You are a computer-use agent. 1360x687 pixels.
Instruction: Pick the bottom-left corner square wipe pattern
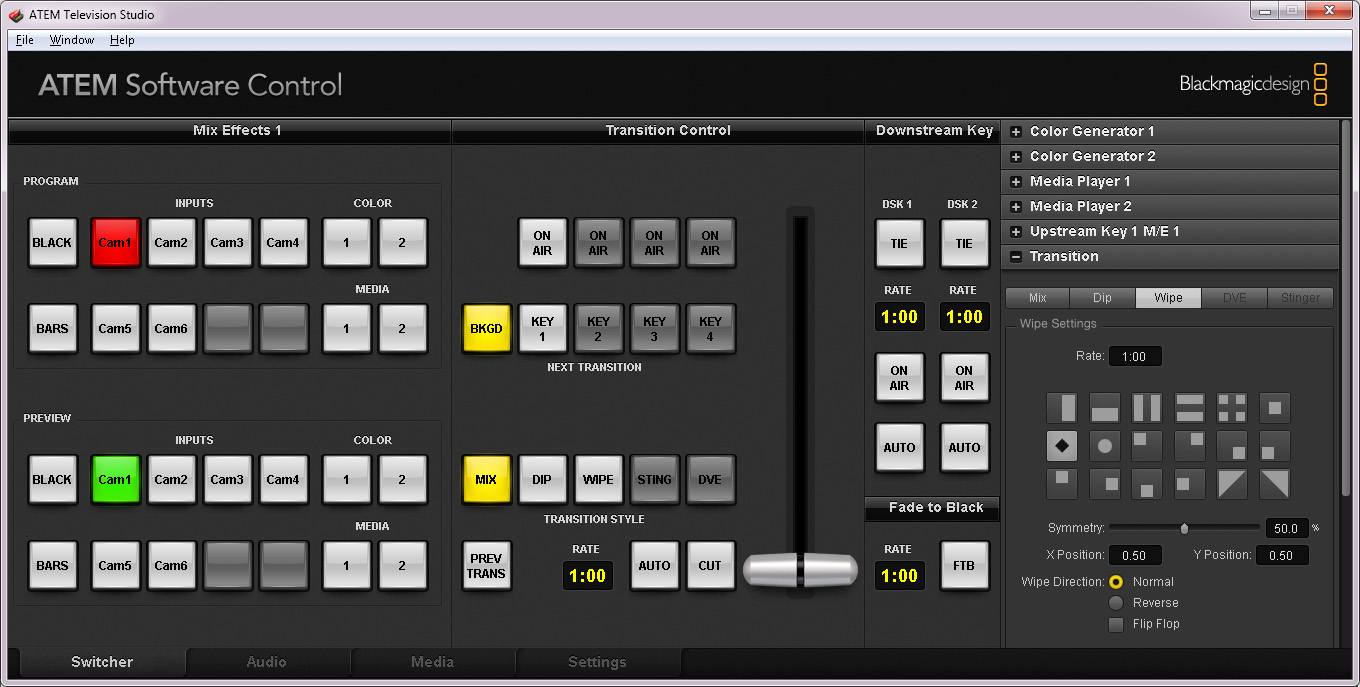click(x=1274, y=446)
